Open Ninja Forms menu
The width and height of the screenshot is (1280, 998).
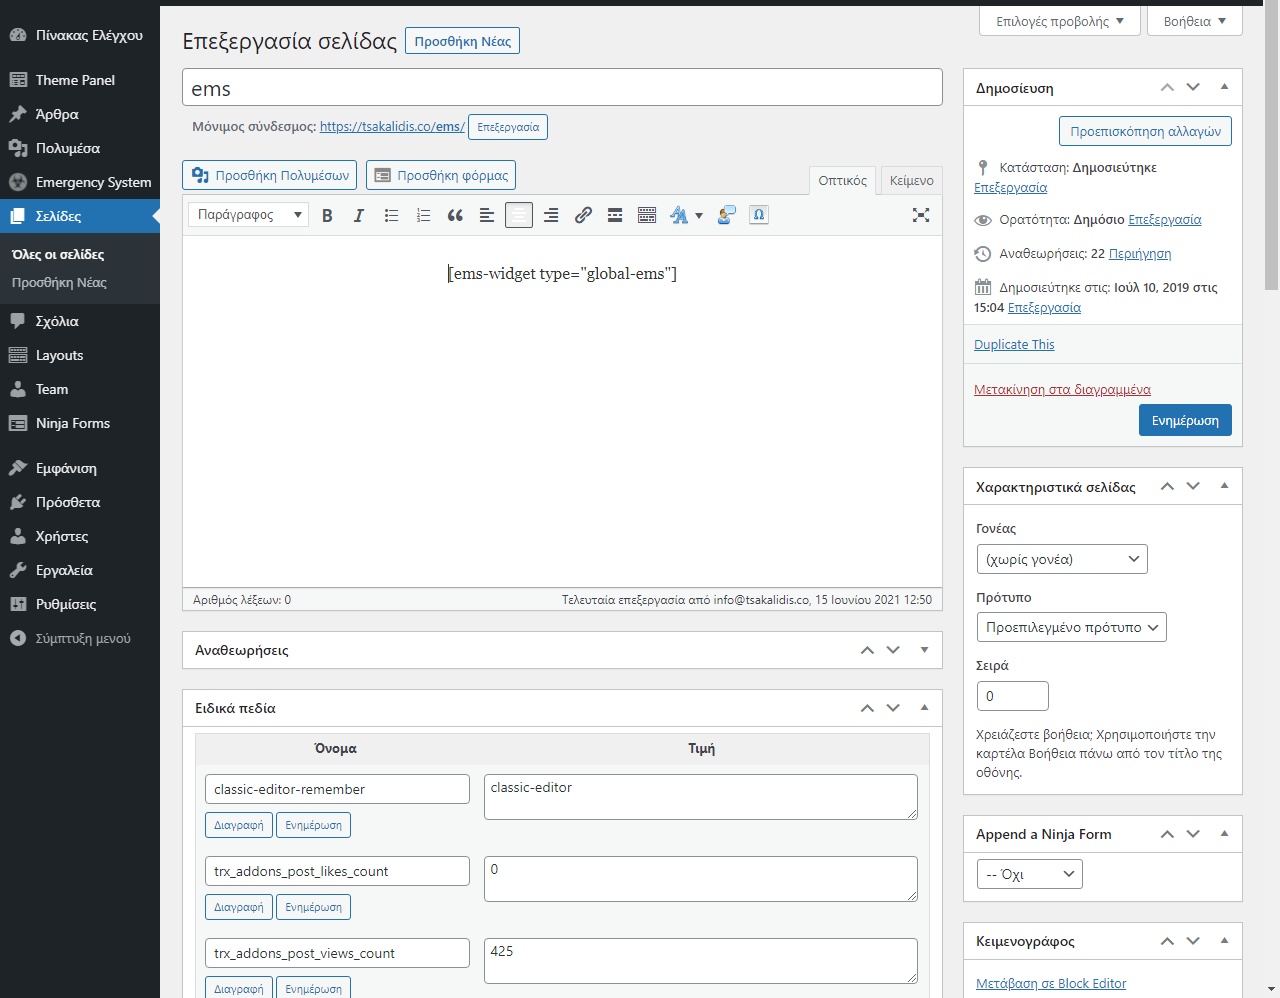(x=80, y=423)
